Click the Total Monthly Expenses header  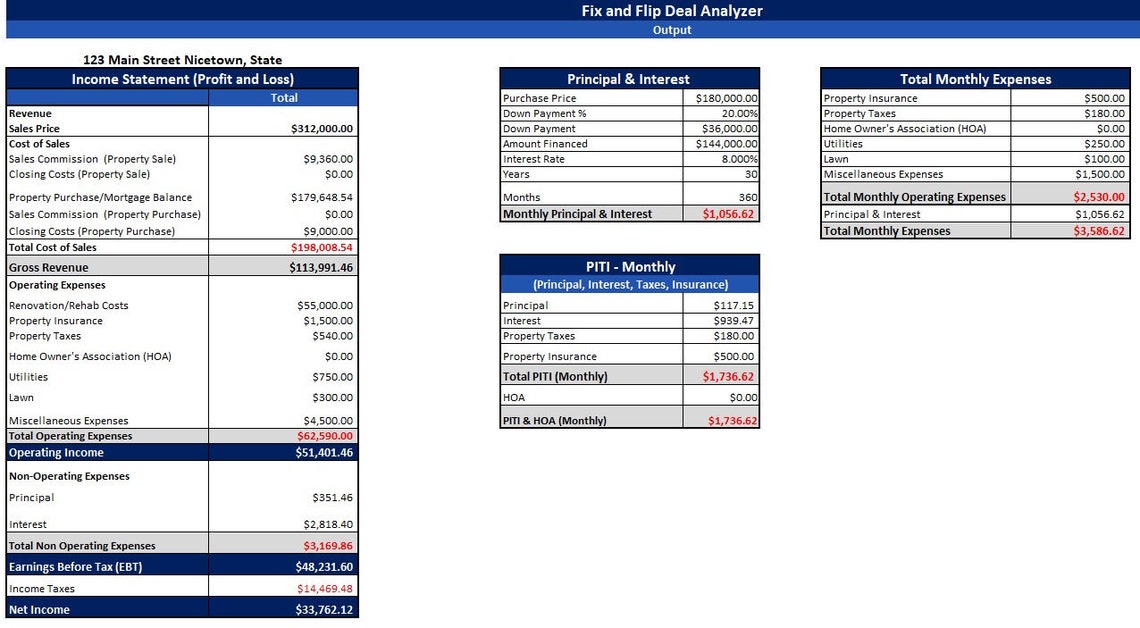pos(977,79)
